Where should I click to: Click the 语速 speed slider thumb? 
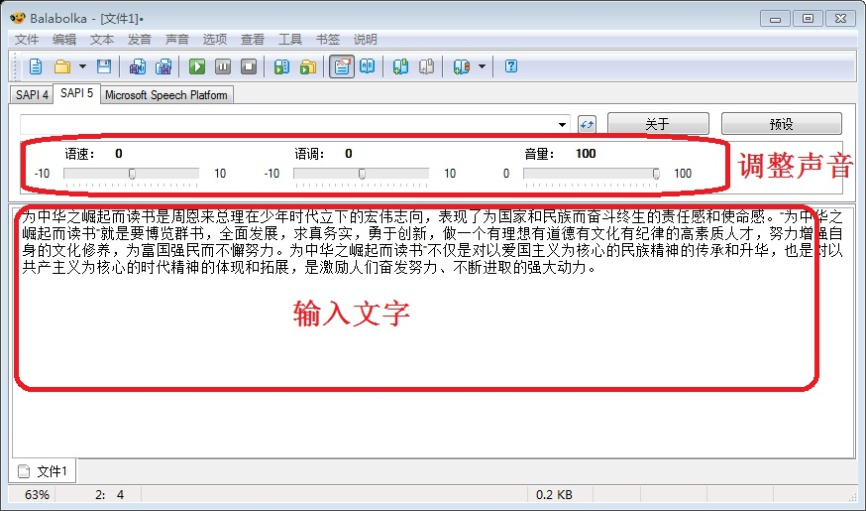pyautogui.click(x=132, y=174)
